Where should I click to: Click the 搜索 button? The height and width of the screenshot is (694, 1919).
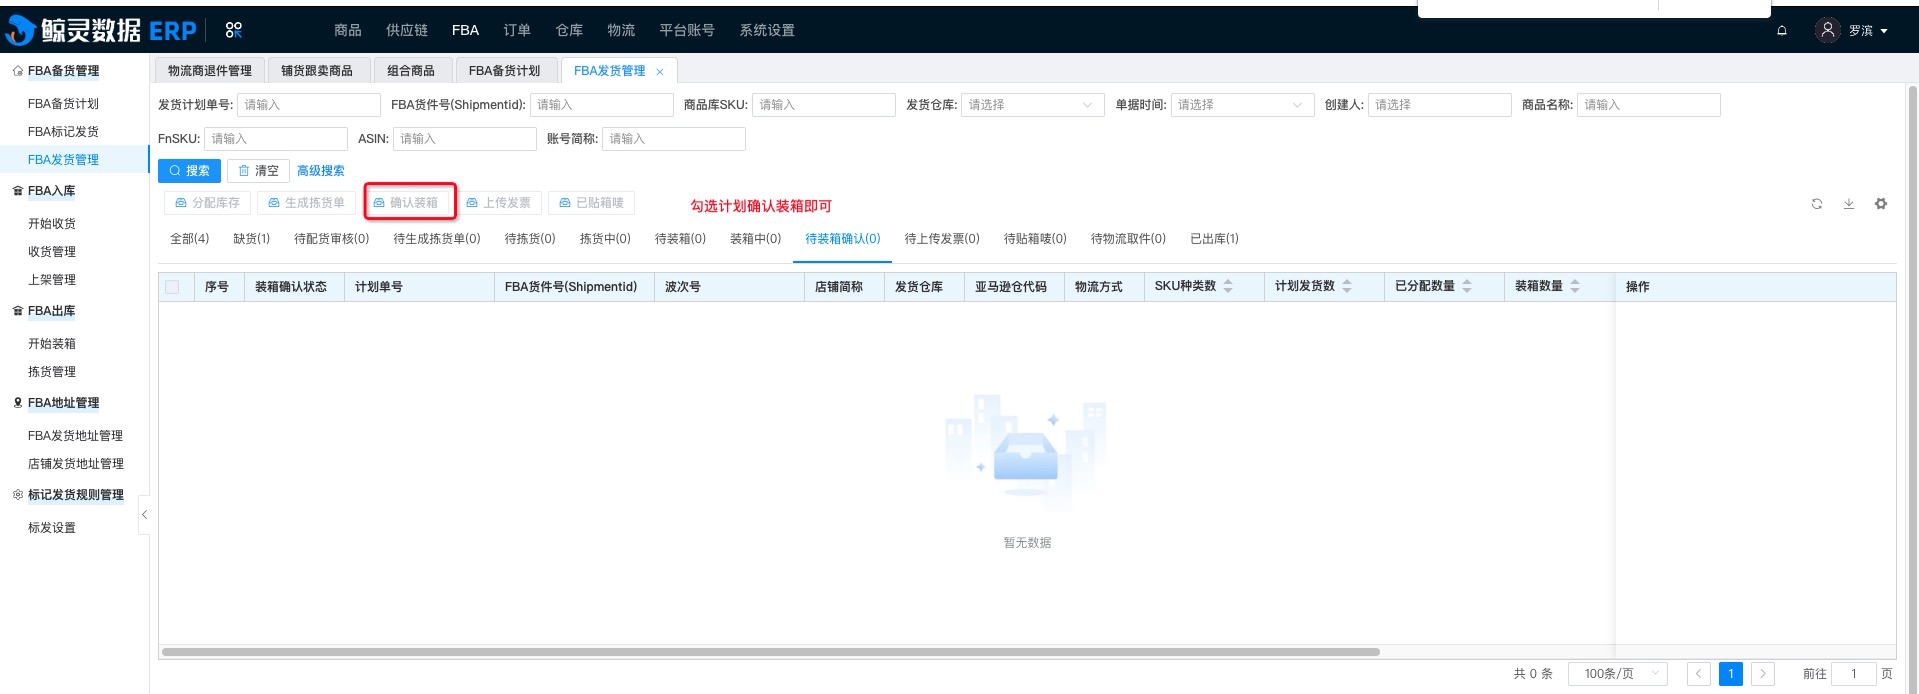(189, 171)
